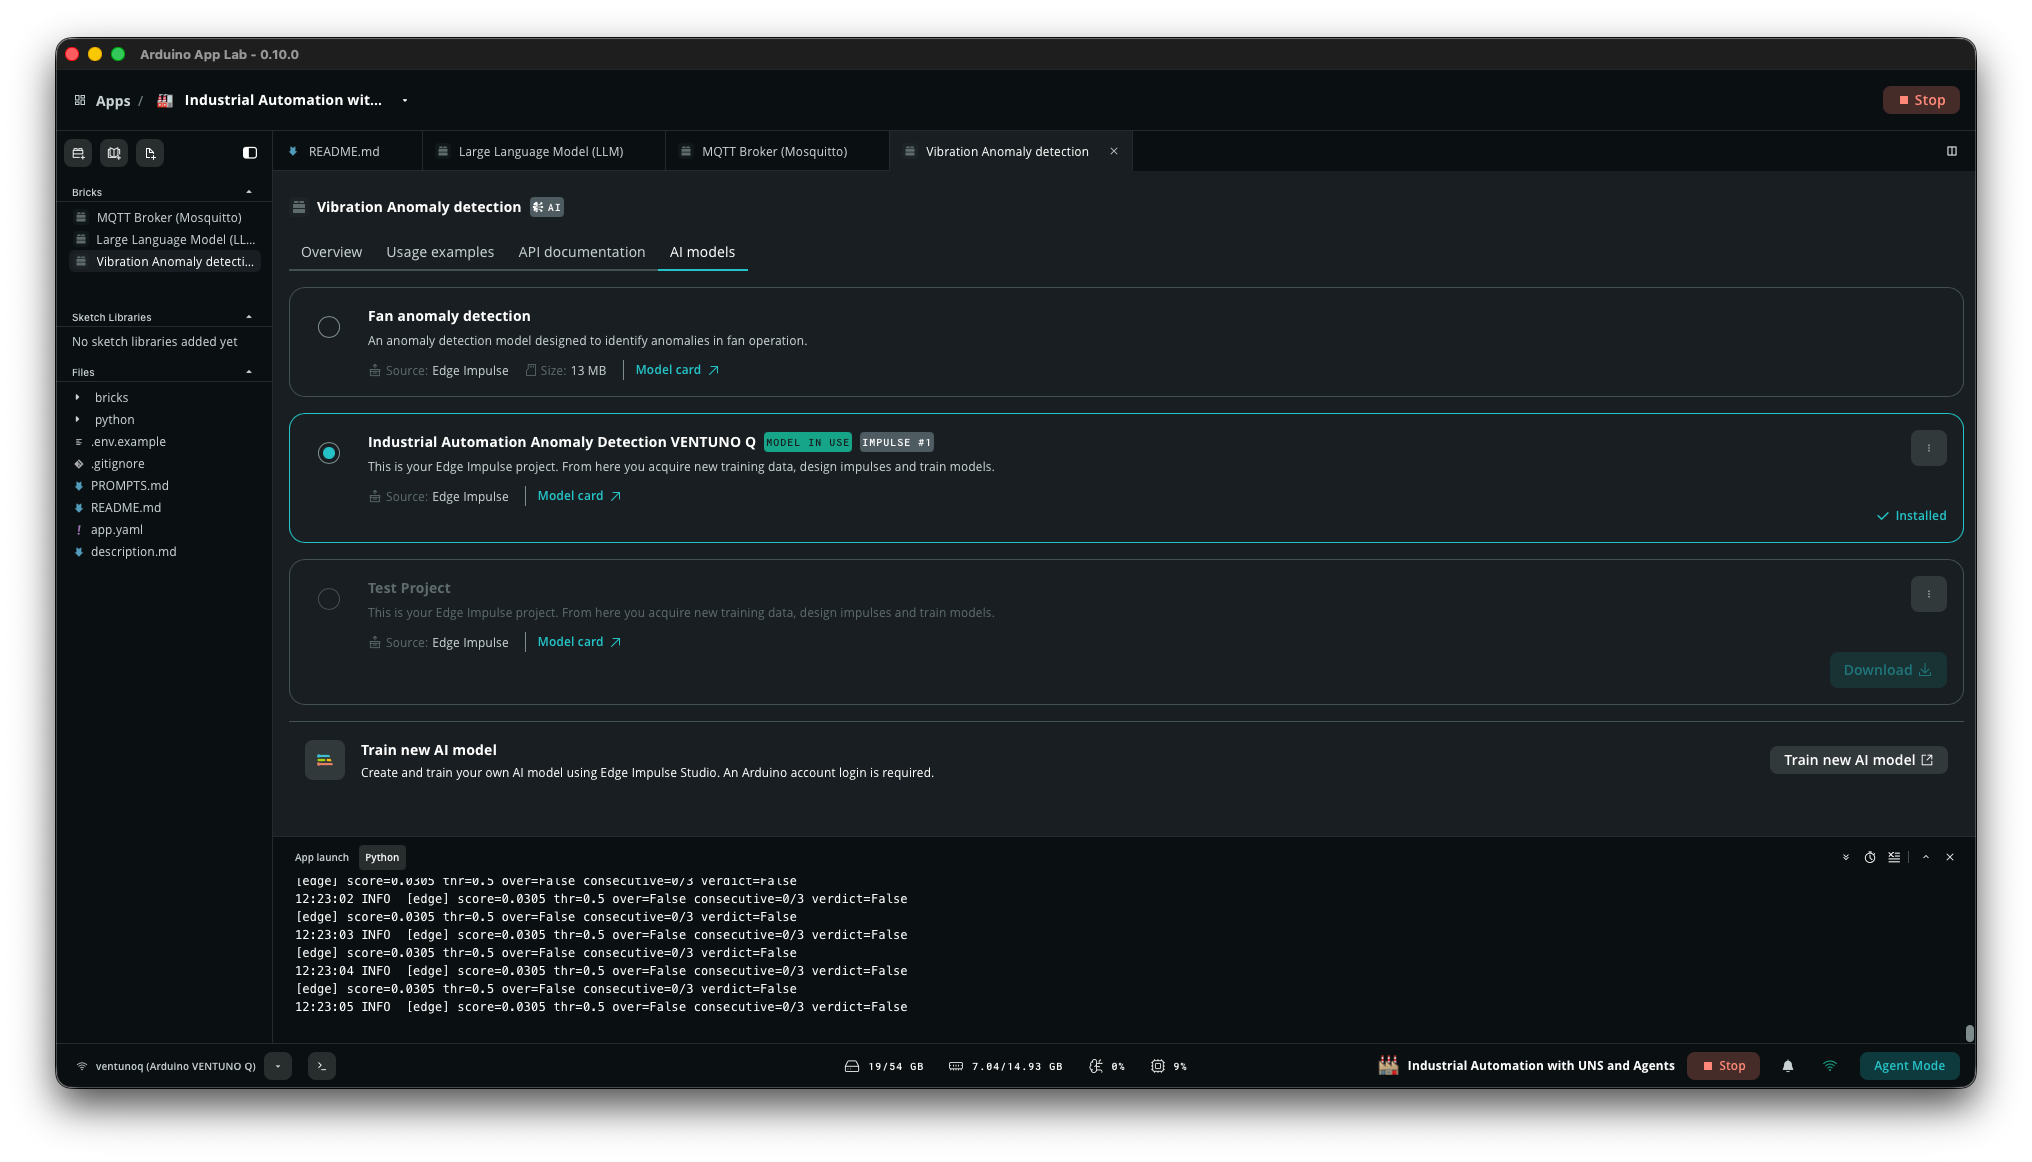This screenshot has height=1162, width=2032.
Task: Toggle the left sidebar panel visibility icon
Action: (250, 153)
